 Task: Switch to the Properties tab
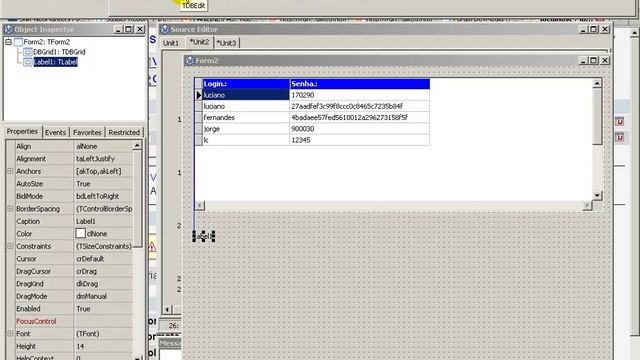coord(22,131)
